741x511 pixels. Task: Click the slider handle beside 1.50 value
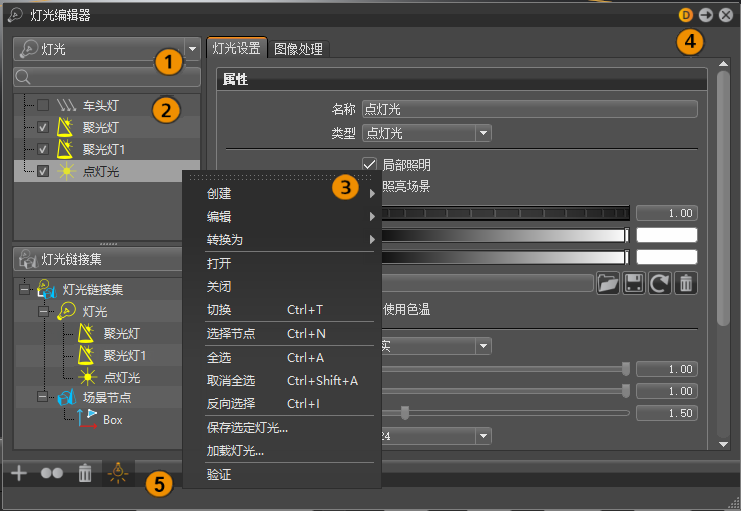click(x=405, y=413)
